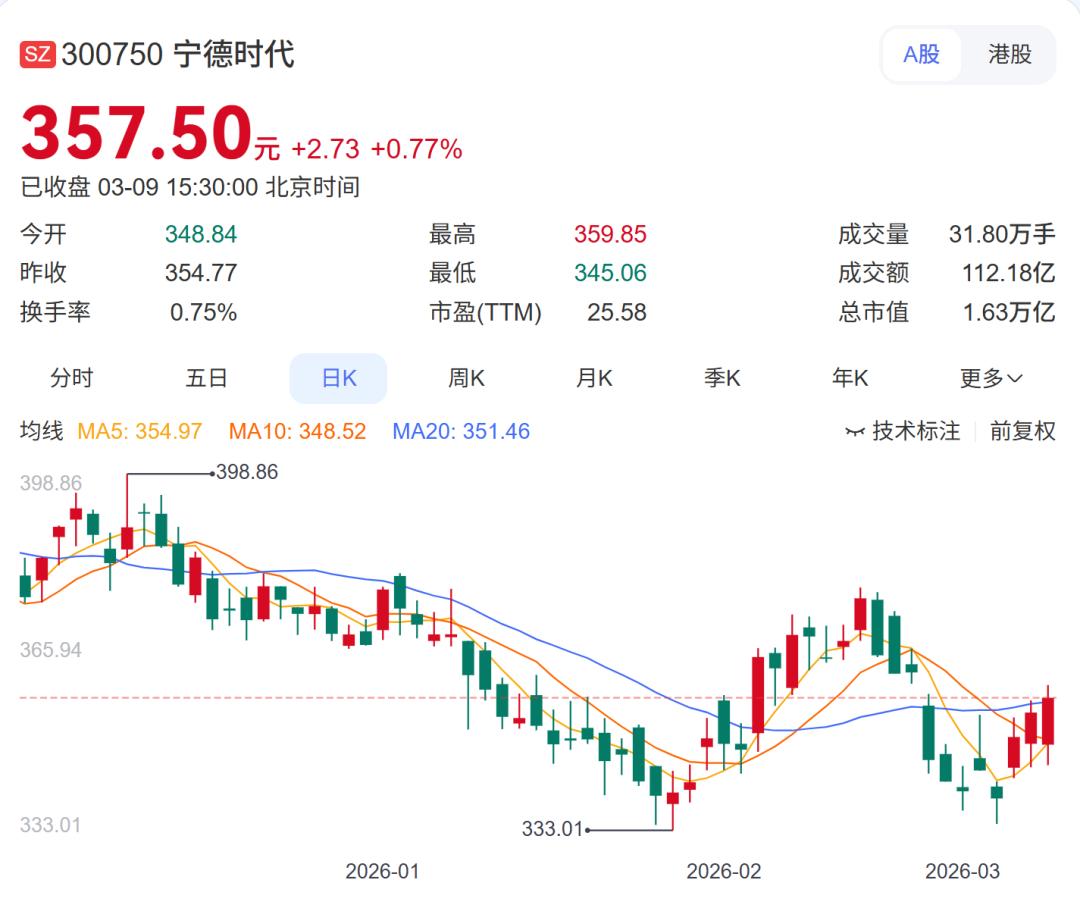Click the MA5: 354.97 legend
Screen dimensions: 1080x905
(139, 431)
